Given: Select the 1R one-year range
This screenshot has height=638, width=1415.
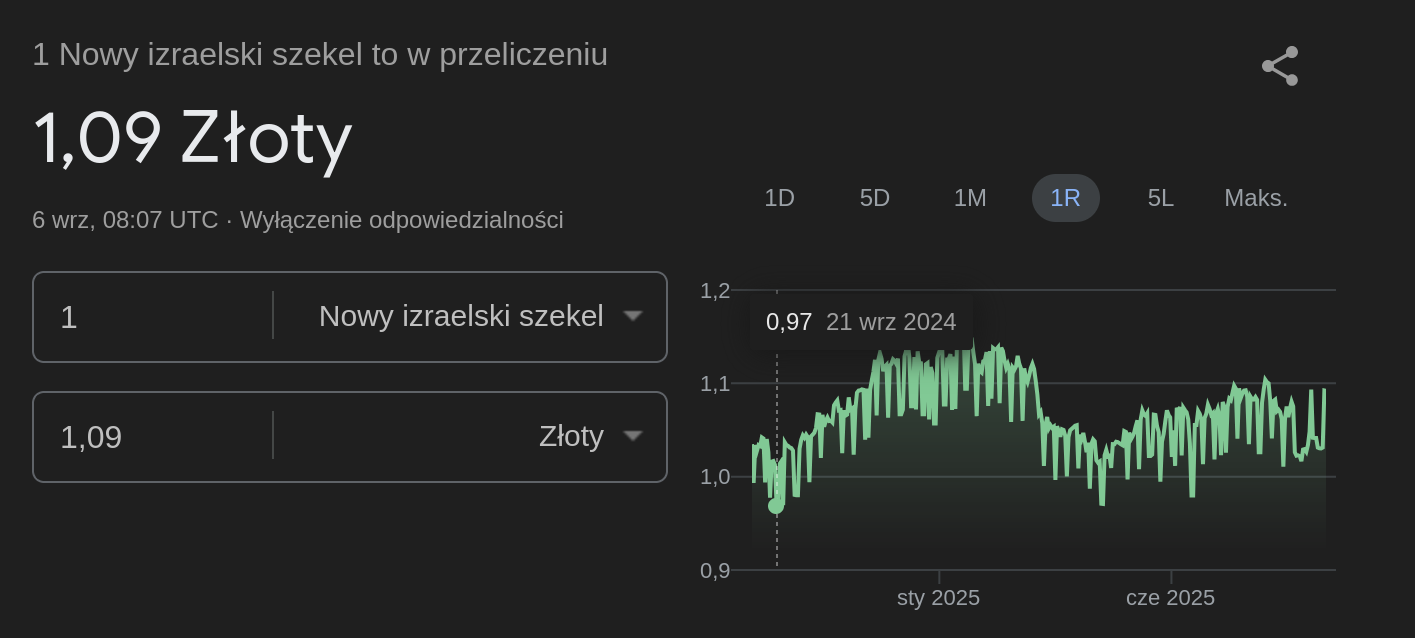Looking at the screenshot, I should [1066, 198].
